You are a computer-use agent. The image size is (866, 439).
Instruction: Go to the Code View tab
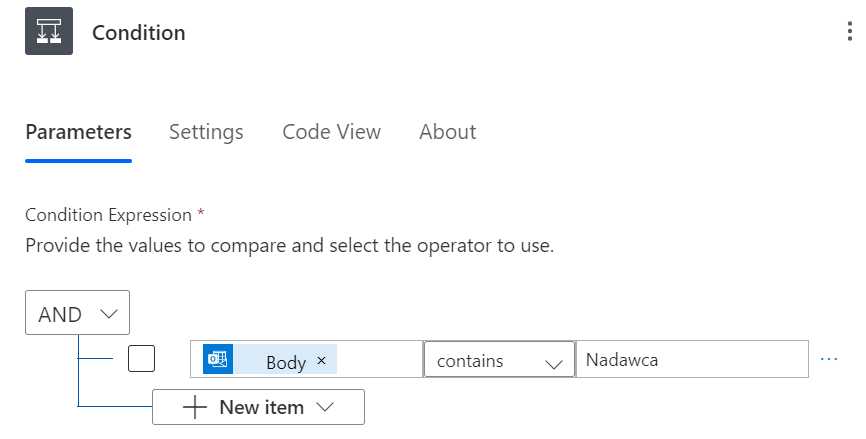point(331,132)
